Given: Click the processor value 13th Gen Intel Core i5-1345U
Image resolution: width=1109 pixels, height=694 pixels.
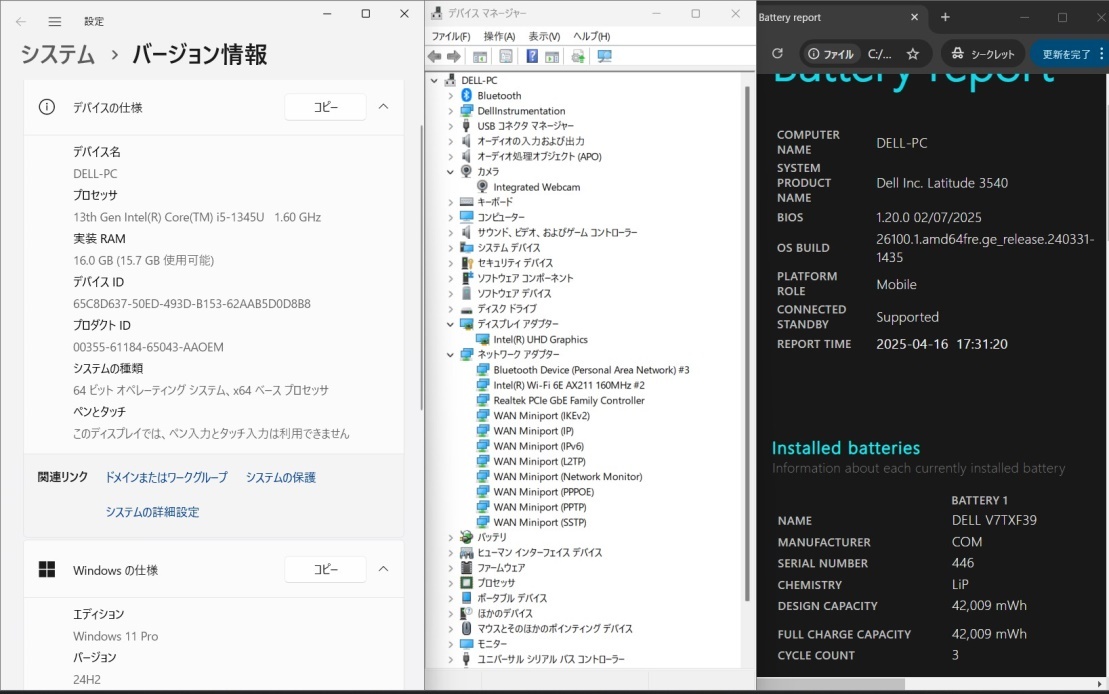Looking at the screenshot, I should pyautogui.click(x=197, y=217).
